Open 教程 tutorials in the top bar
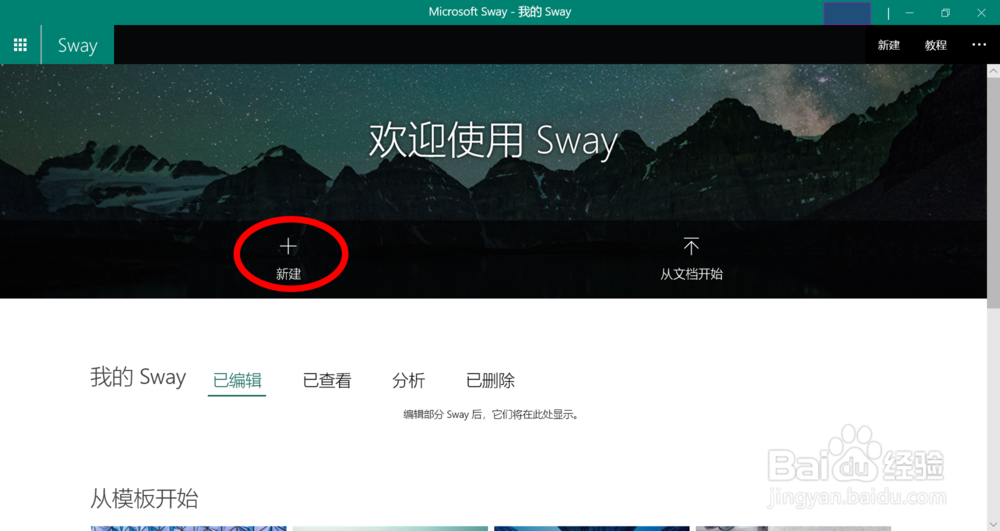 936,45
